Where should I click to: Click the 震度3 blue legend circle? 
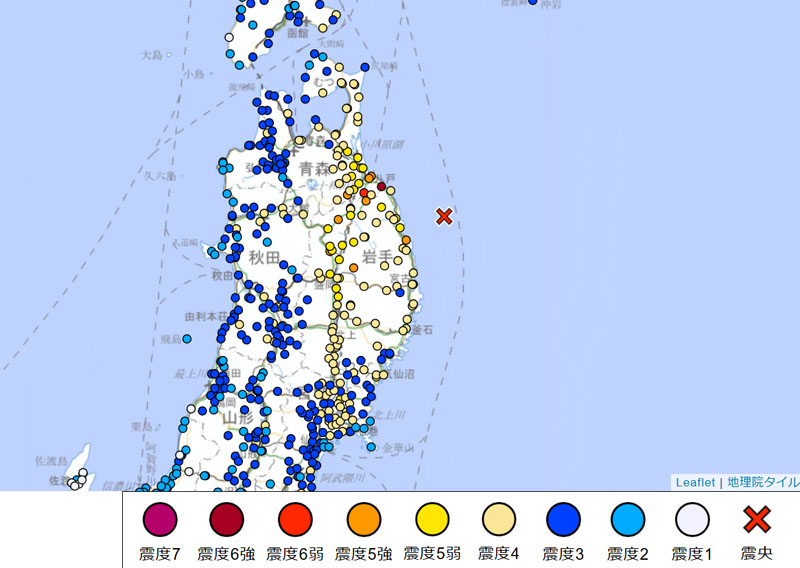(563, 520)
